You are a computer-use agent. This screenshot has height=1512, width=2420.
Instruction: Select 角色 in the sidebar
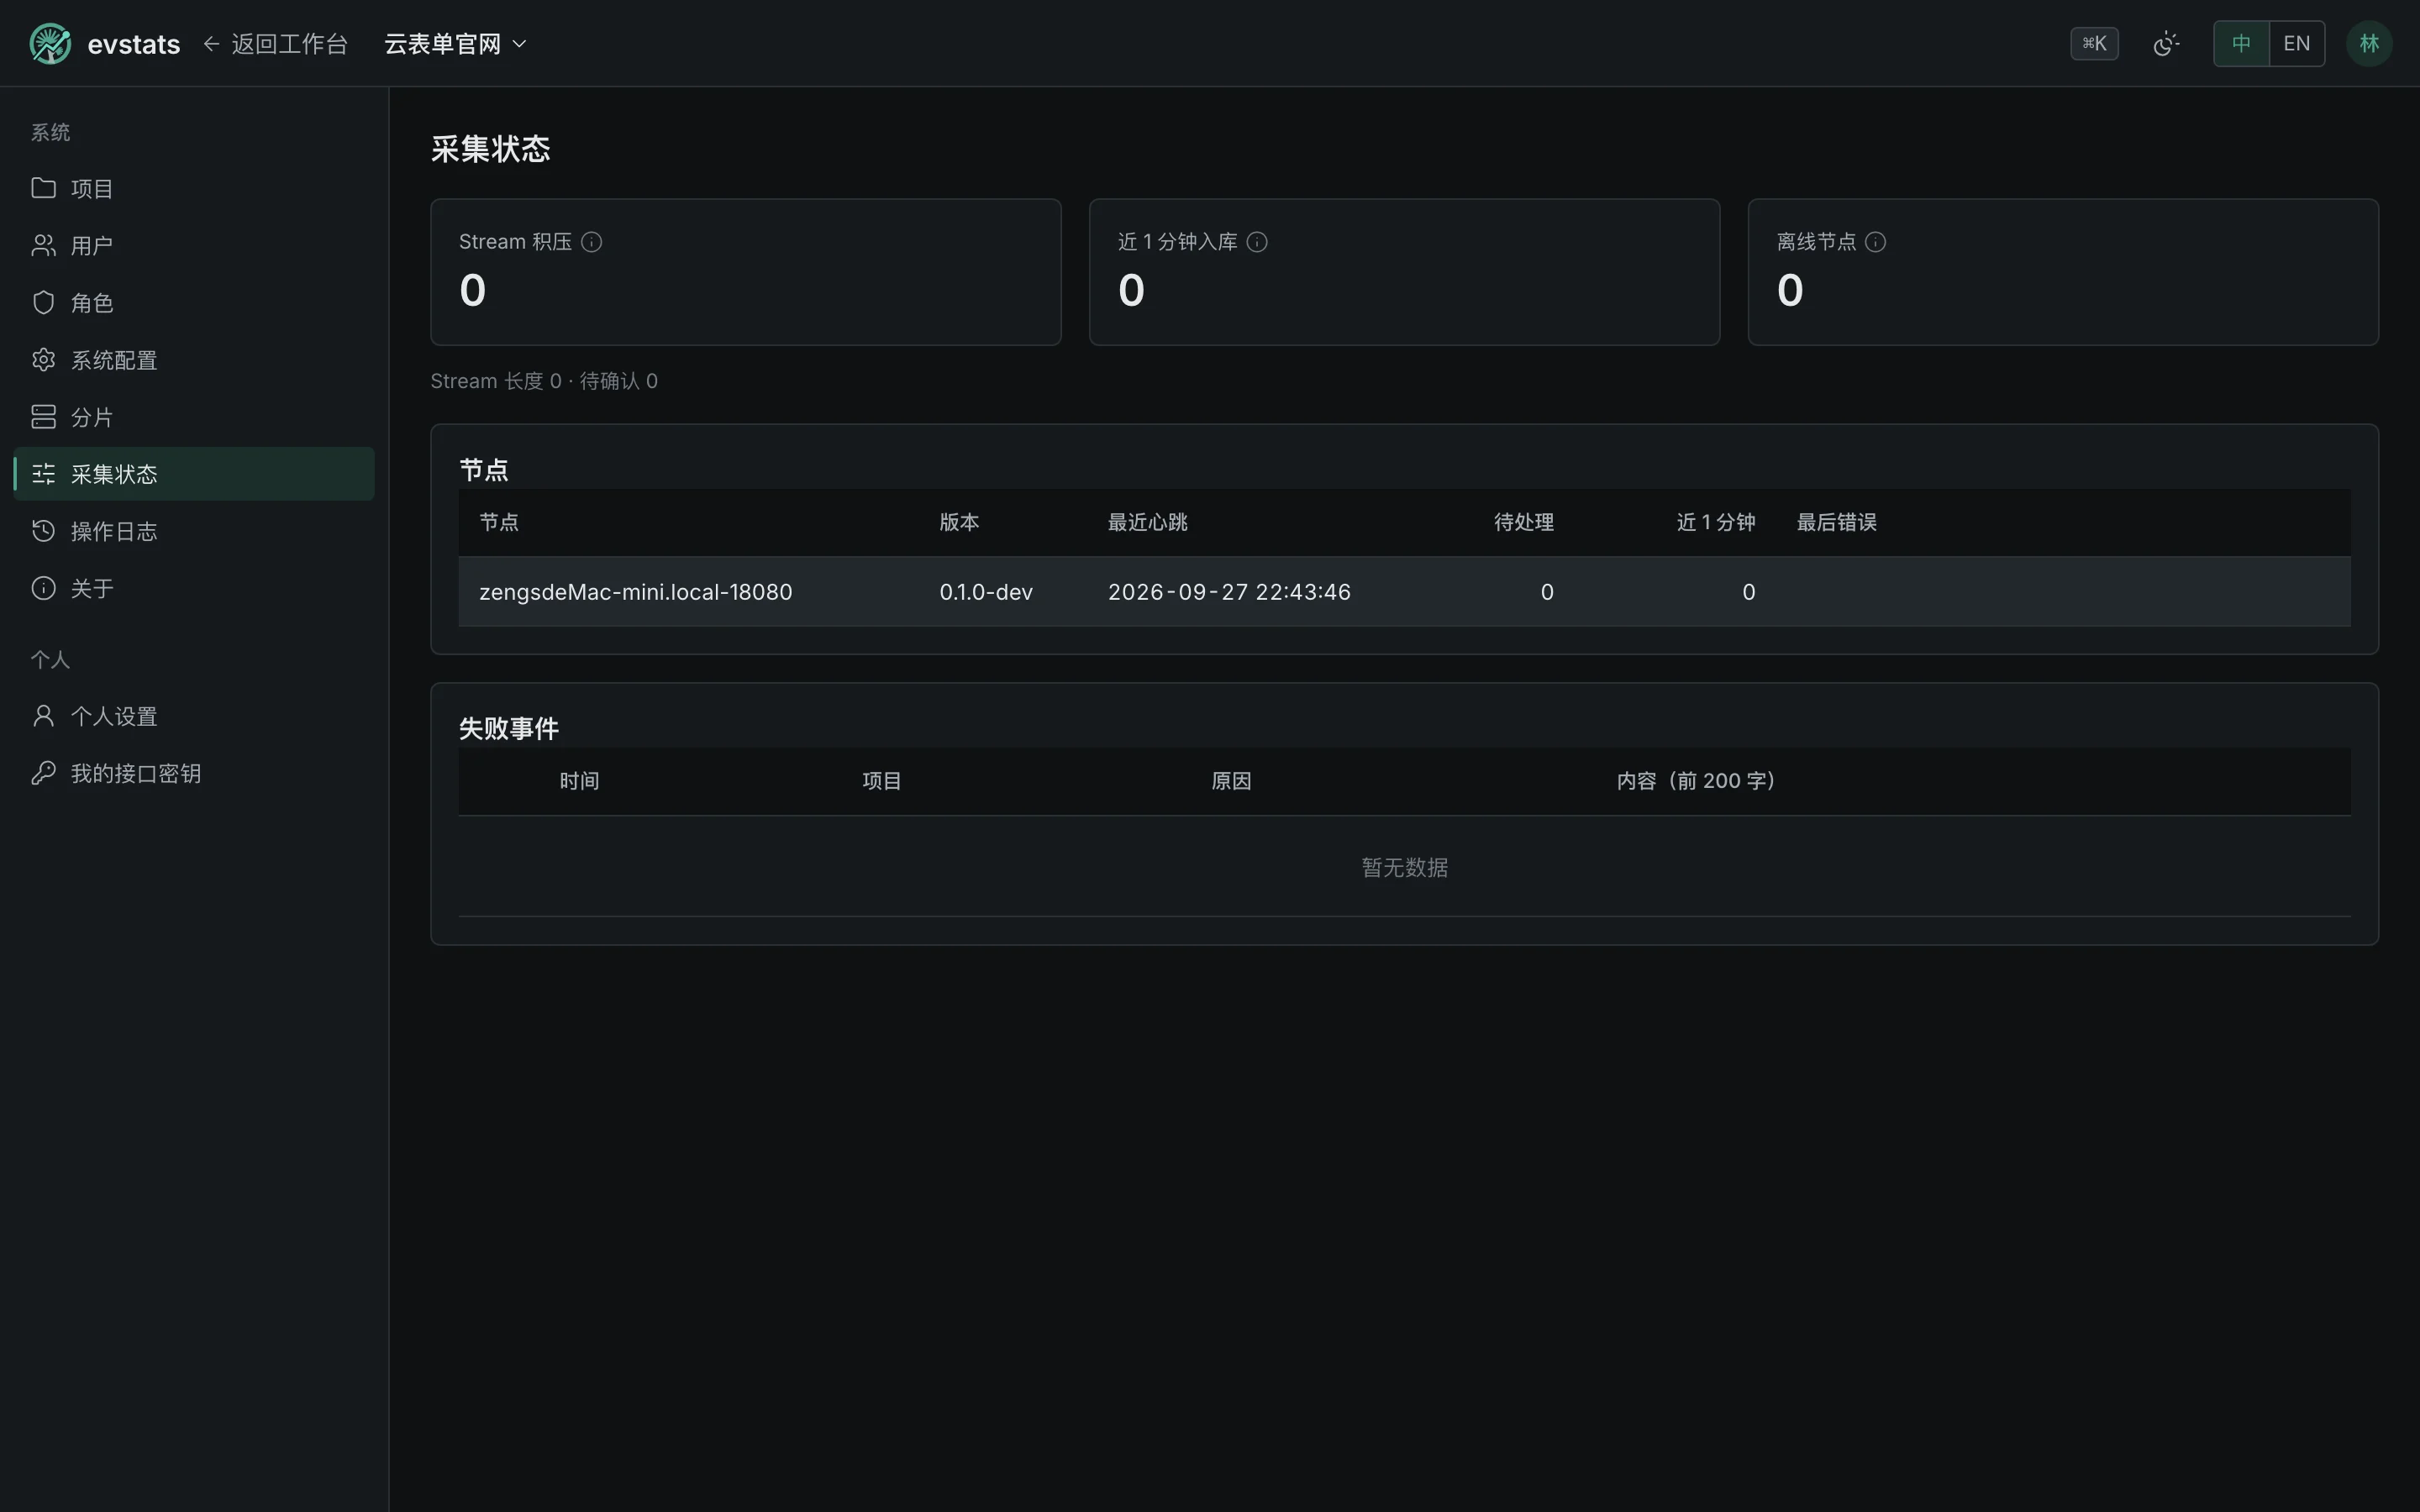(x=194, y=303)
